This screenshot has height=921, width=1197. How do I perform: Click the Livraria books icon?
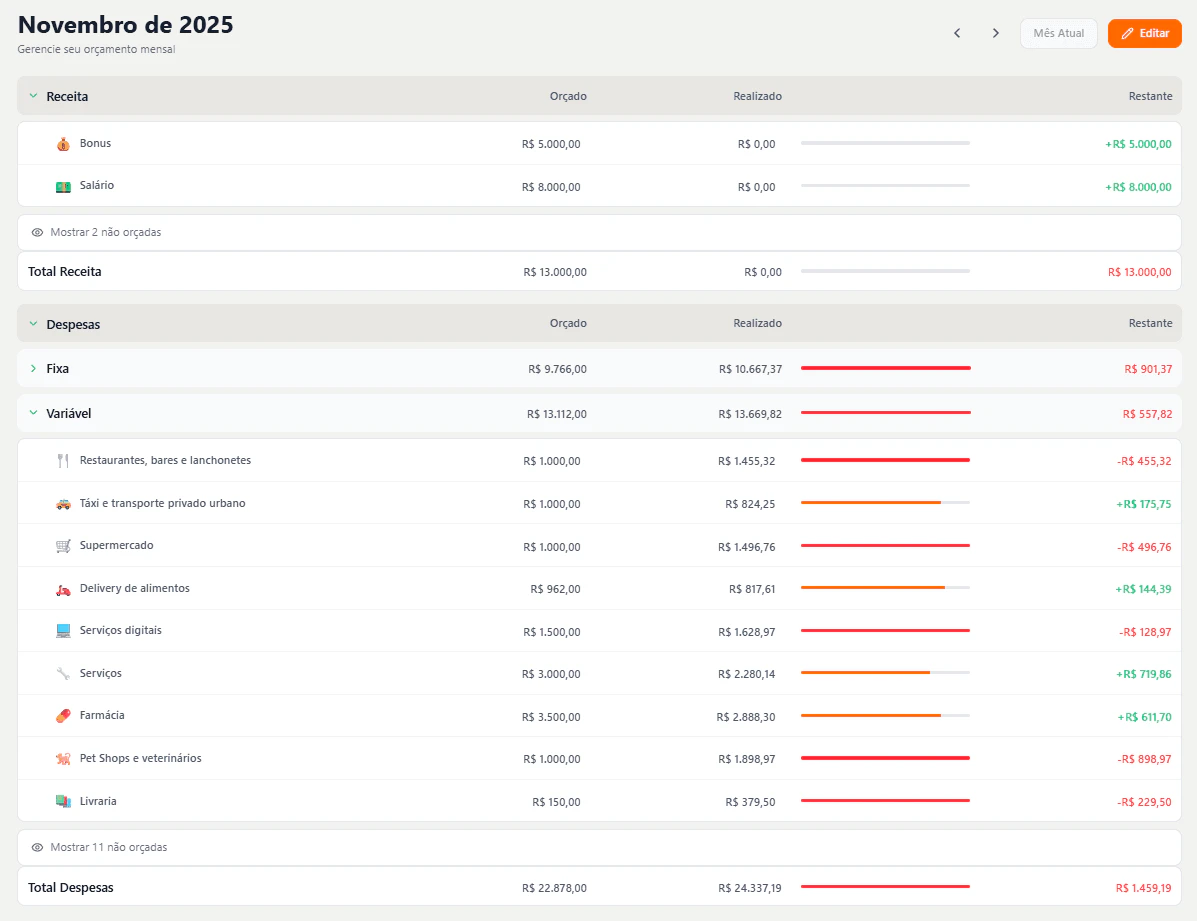(61, 801)
